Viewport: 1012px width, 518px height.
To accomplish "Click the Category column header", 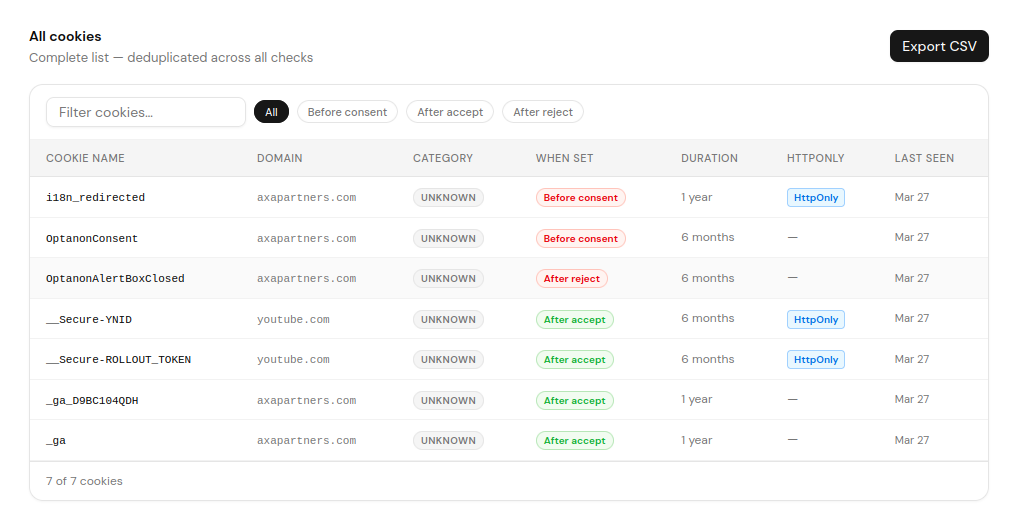I will coord(443,158).
